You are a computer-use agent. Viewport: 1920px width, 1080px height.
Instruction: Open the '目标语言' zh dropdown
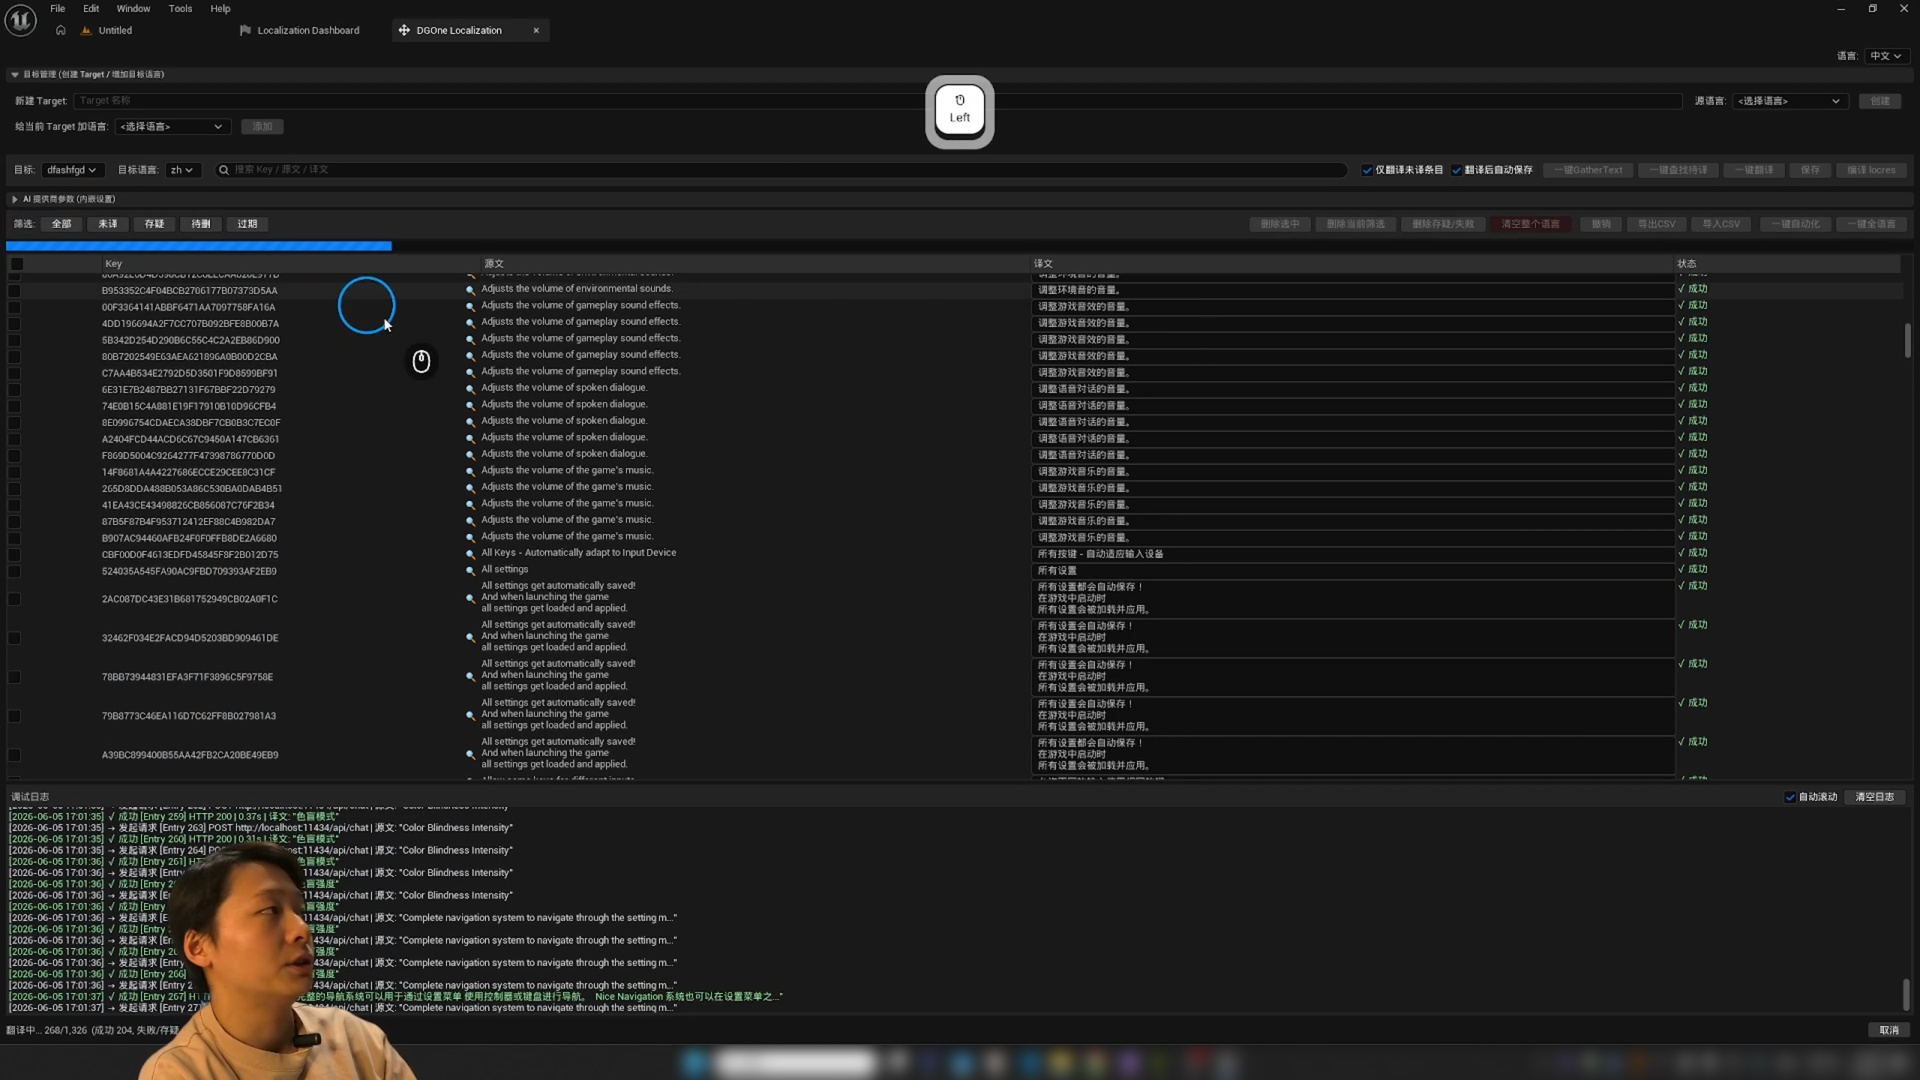tap(182, 170)
